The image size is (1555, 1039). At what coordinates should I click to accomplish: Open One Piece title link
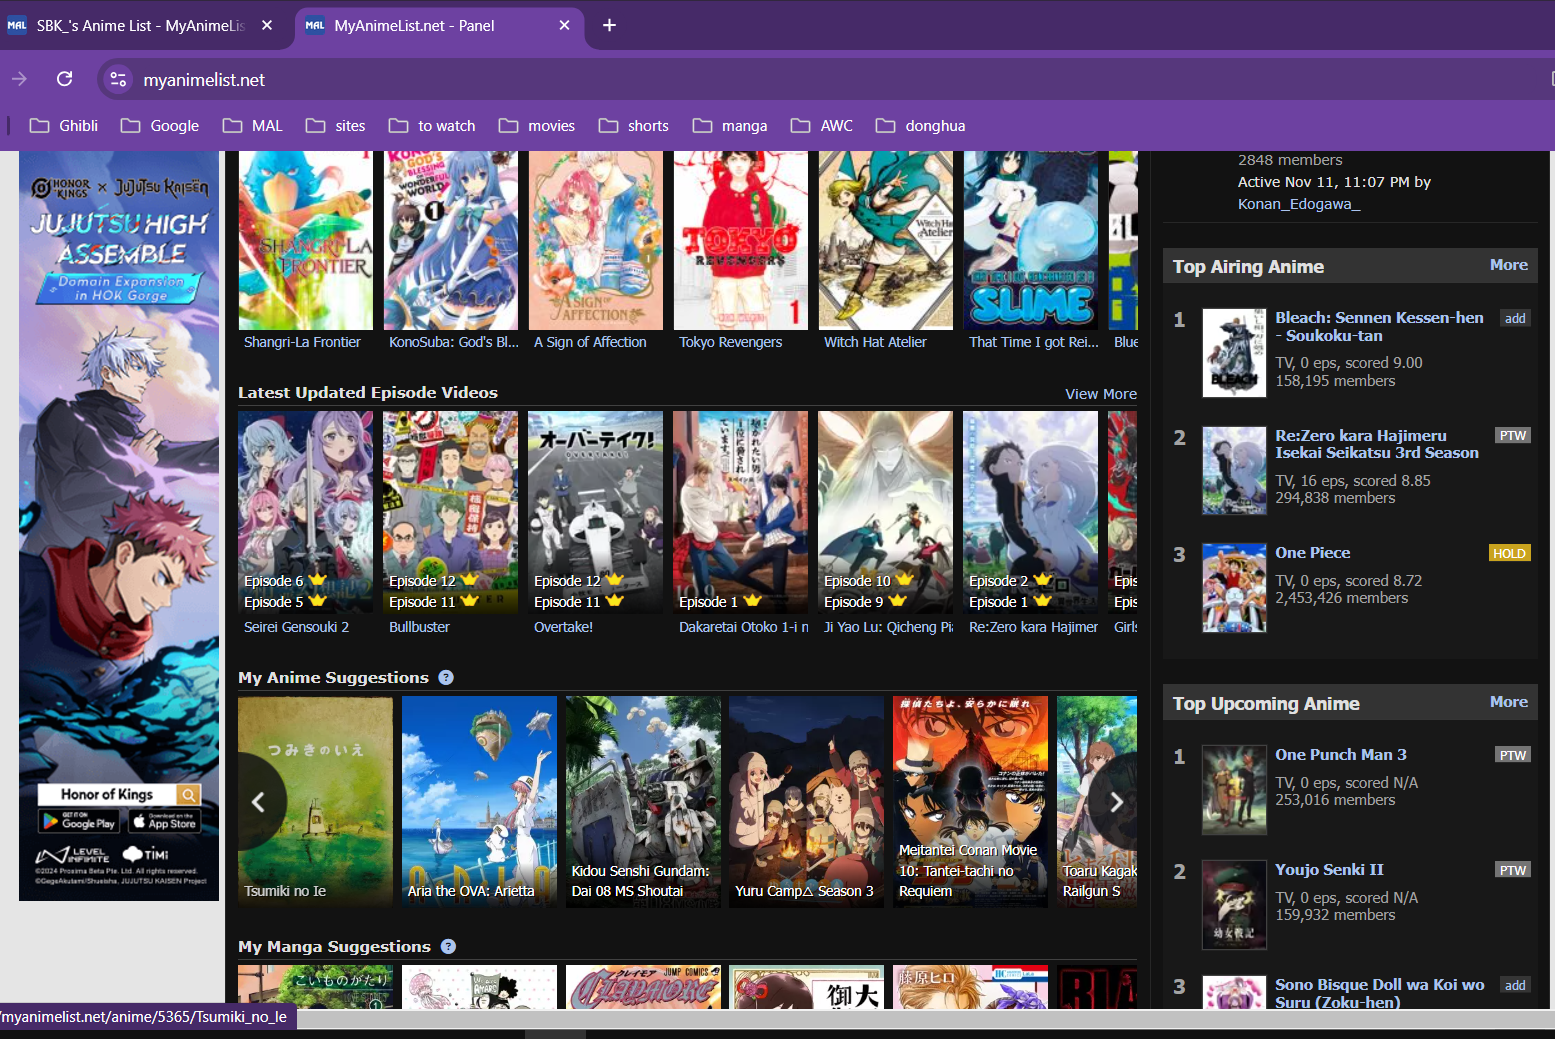point(1312,552)
